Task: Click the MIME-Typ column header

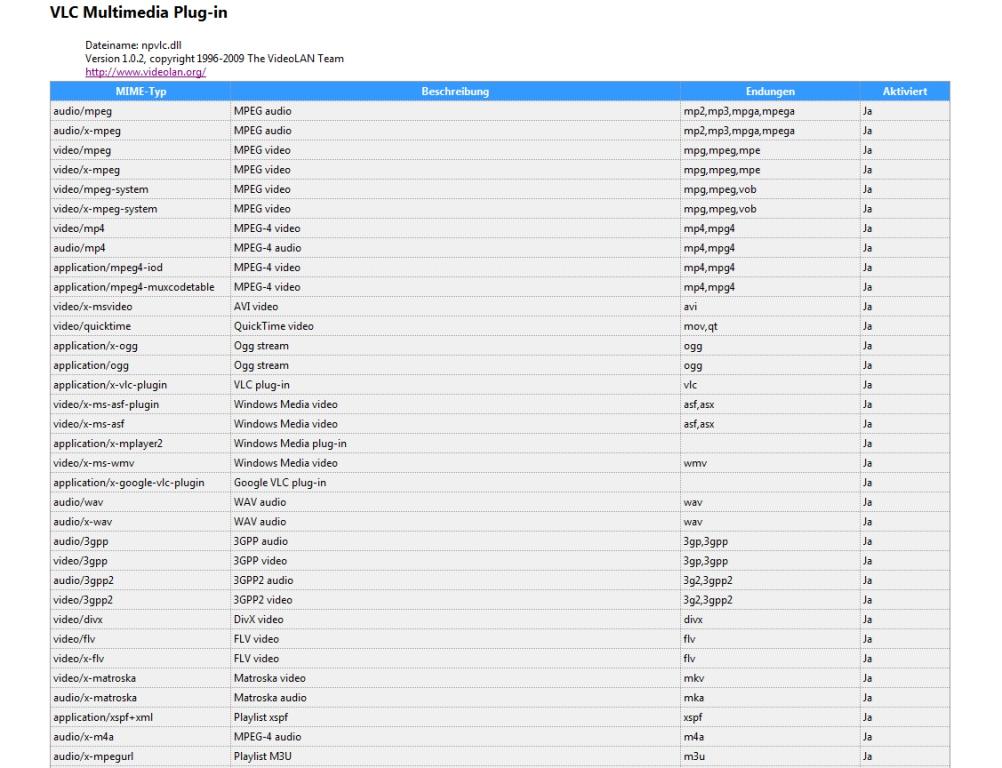Action: click(141, 91)
